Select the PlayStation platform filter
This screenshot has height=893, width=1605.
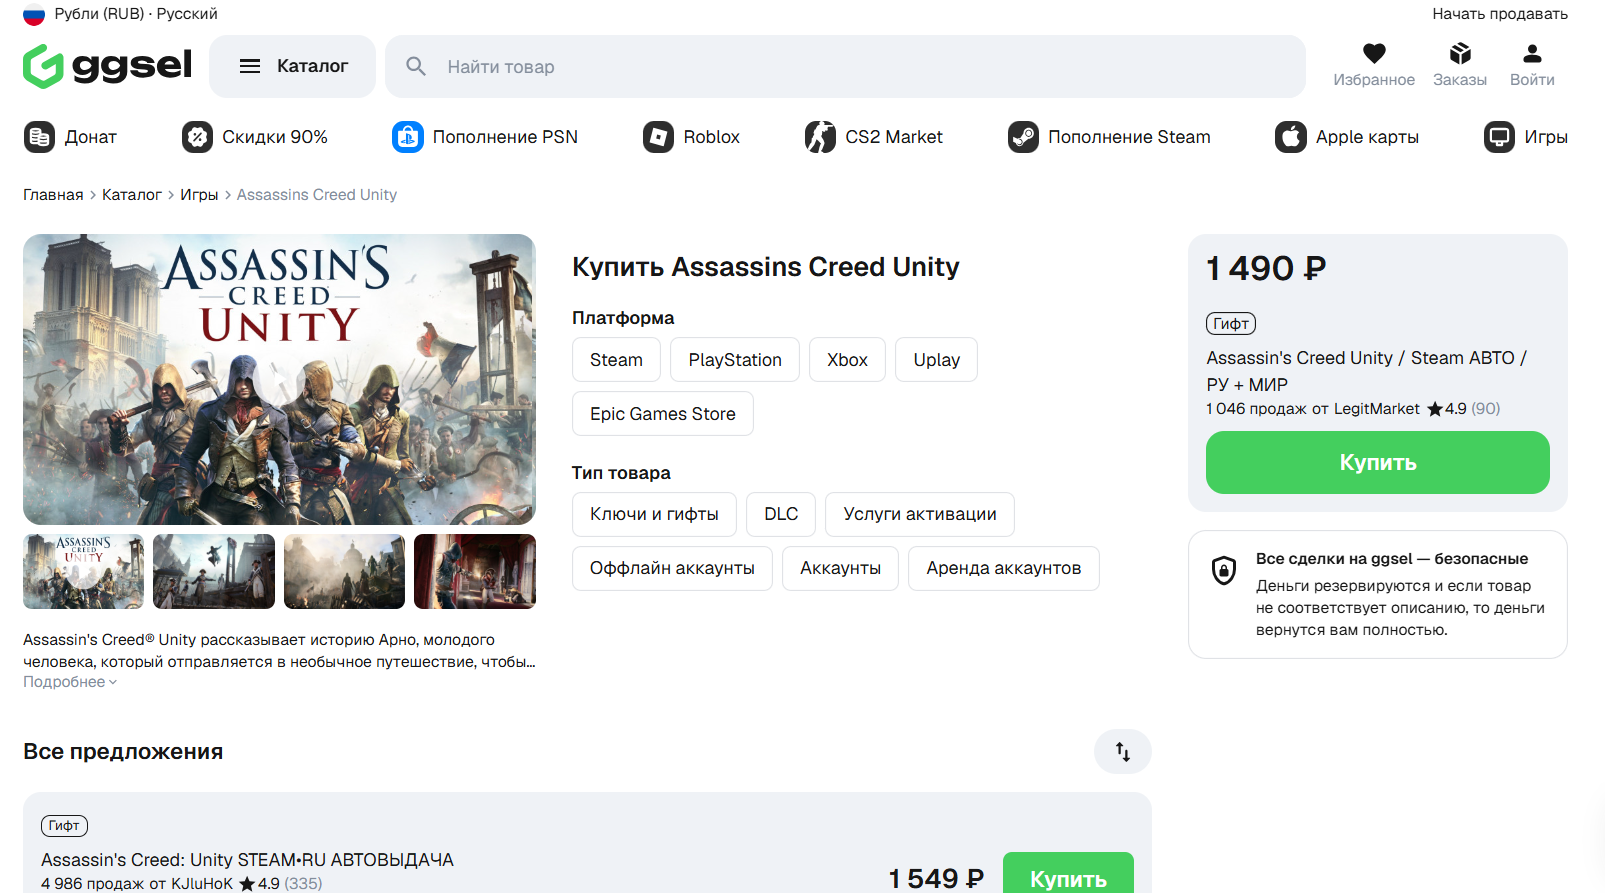pyautogui.click(x=735, y=360)
